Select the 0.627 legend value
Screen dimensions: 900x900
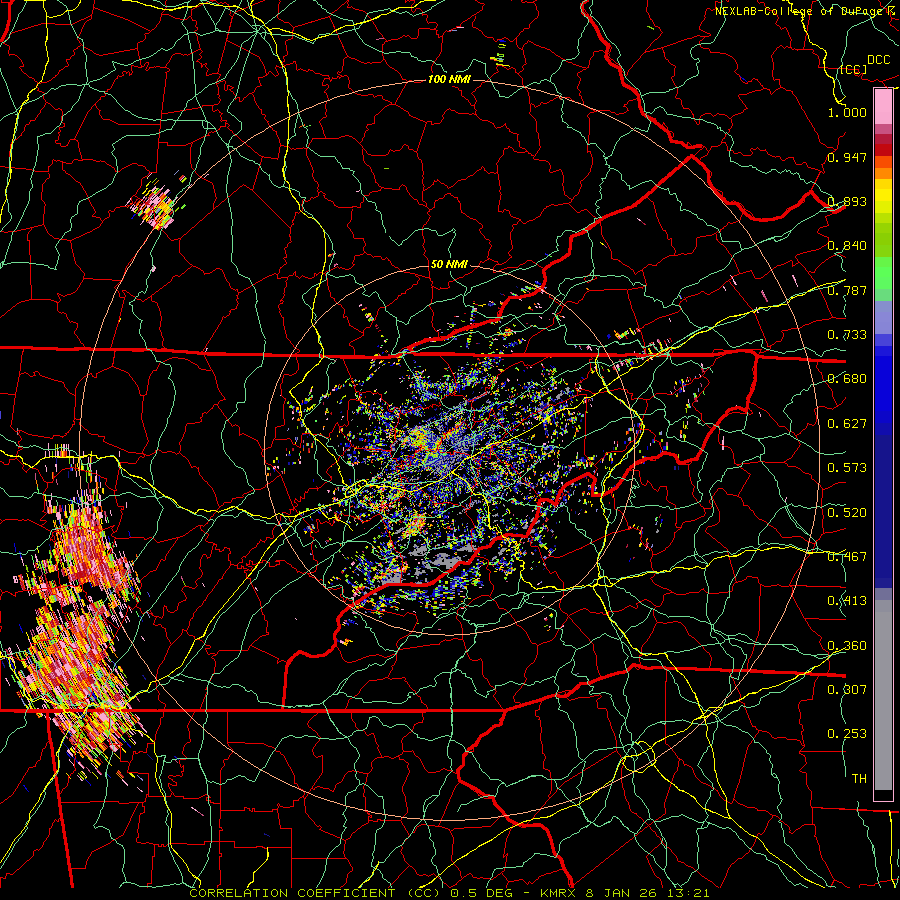point(847,424)
